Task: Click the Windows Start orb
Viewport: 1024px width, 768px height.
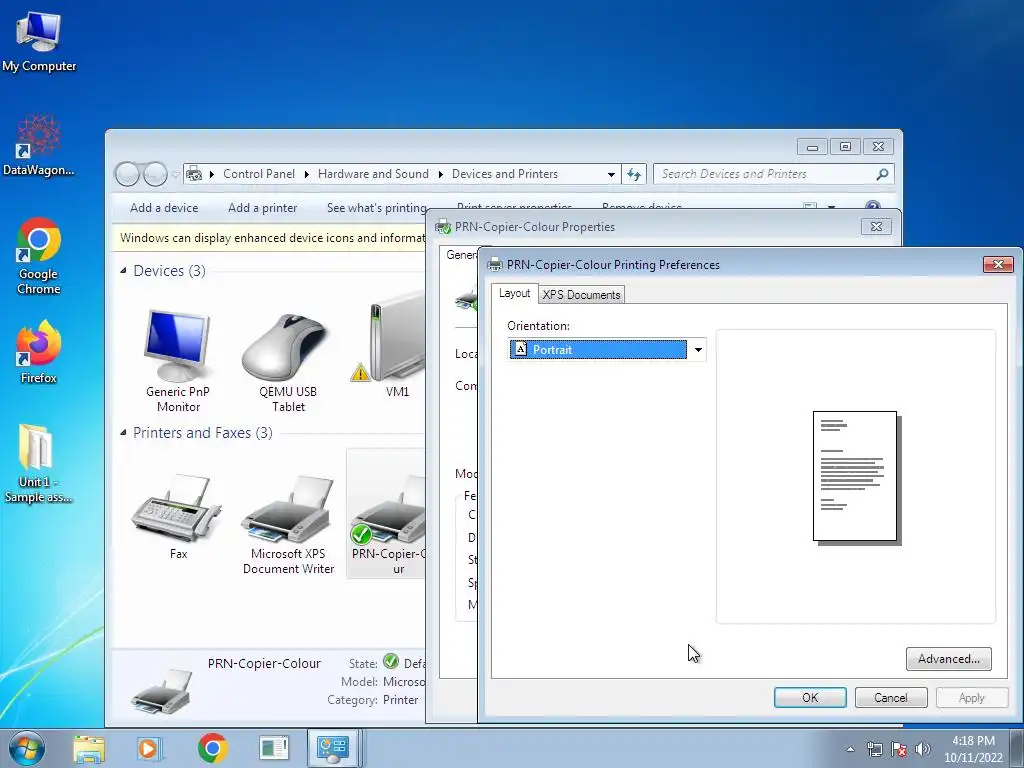Action: 27,748
